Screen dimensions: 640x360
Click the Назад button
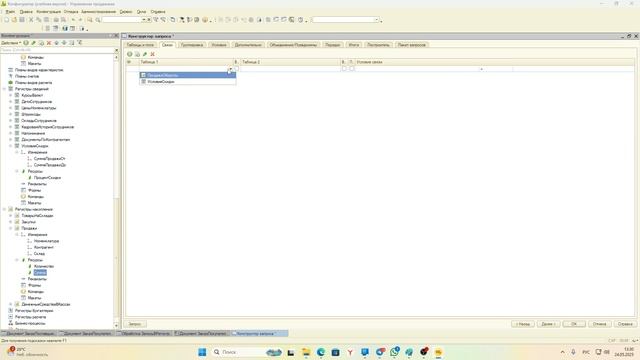[x=523, y=324]
